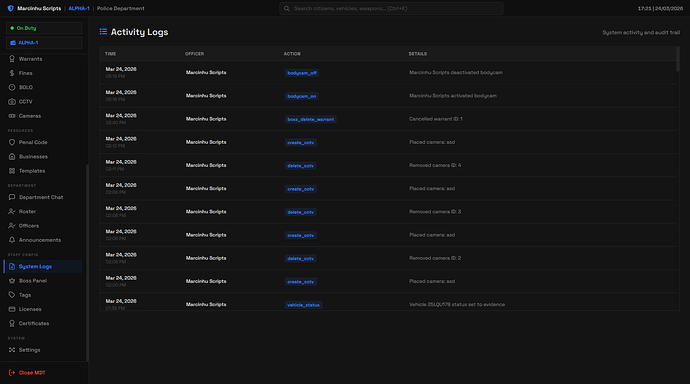The height and width of the screenshot is (384, 690).
Task: Open the Announcements page
Action: [43, 240]
